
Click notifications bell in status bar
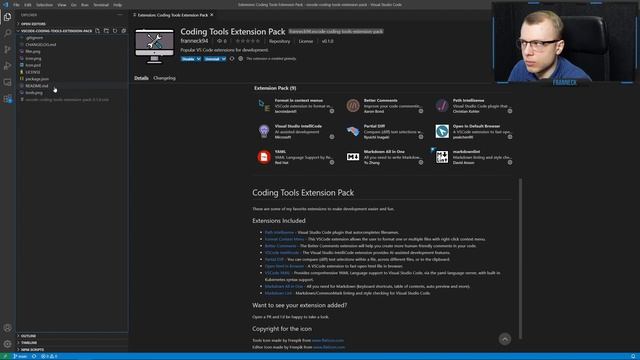click(633, 356)
